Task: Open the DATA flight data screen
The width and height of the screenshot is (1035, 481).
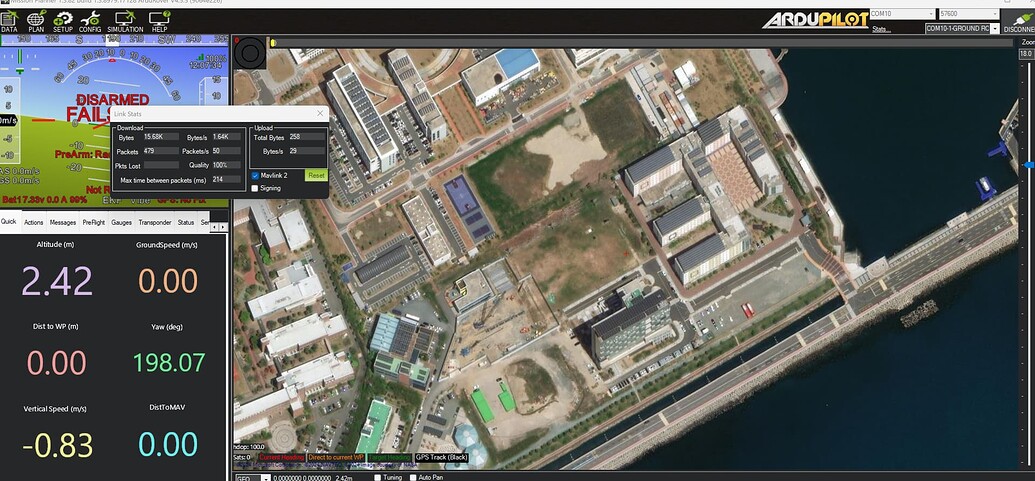Action: [10, 21]
